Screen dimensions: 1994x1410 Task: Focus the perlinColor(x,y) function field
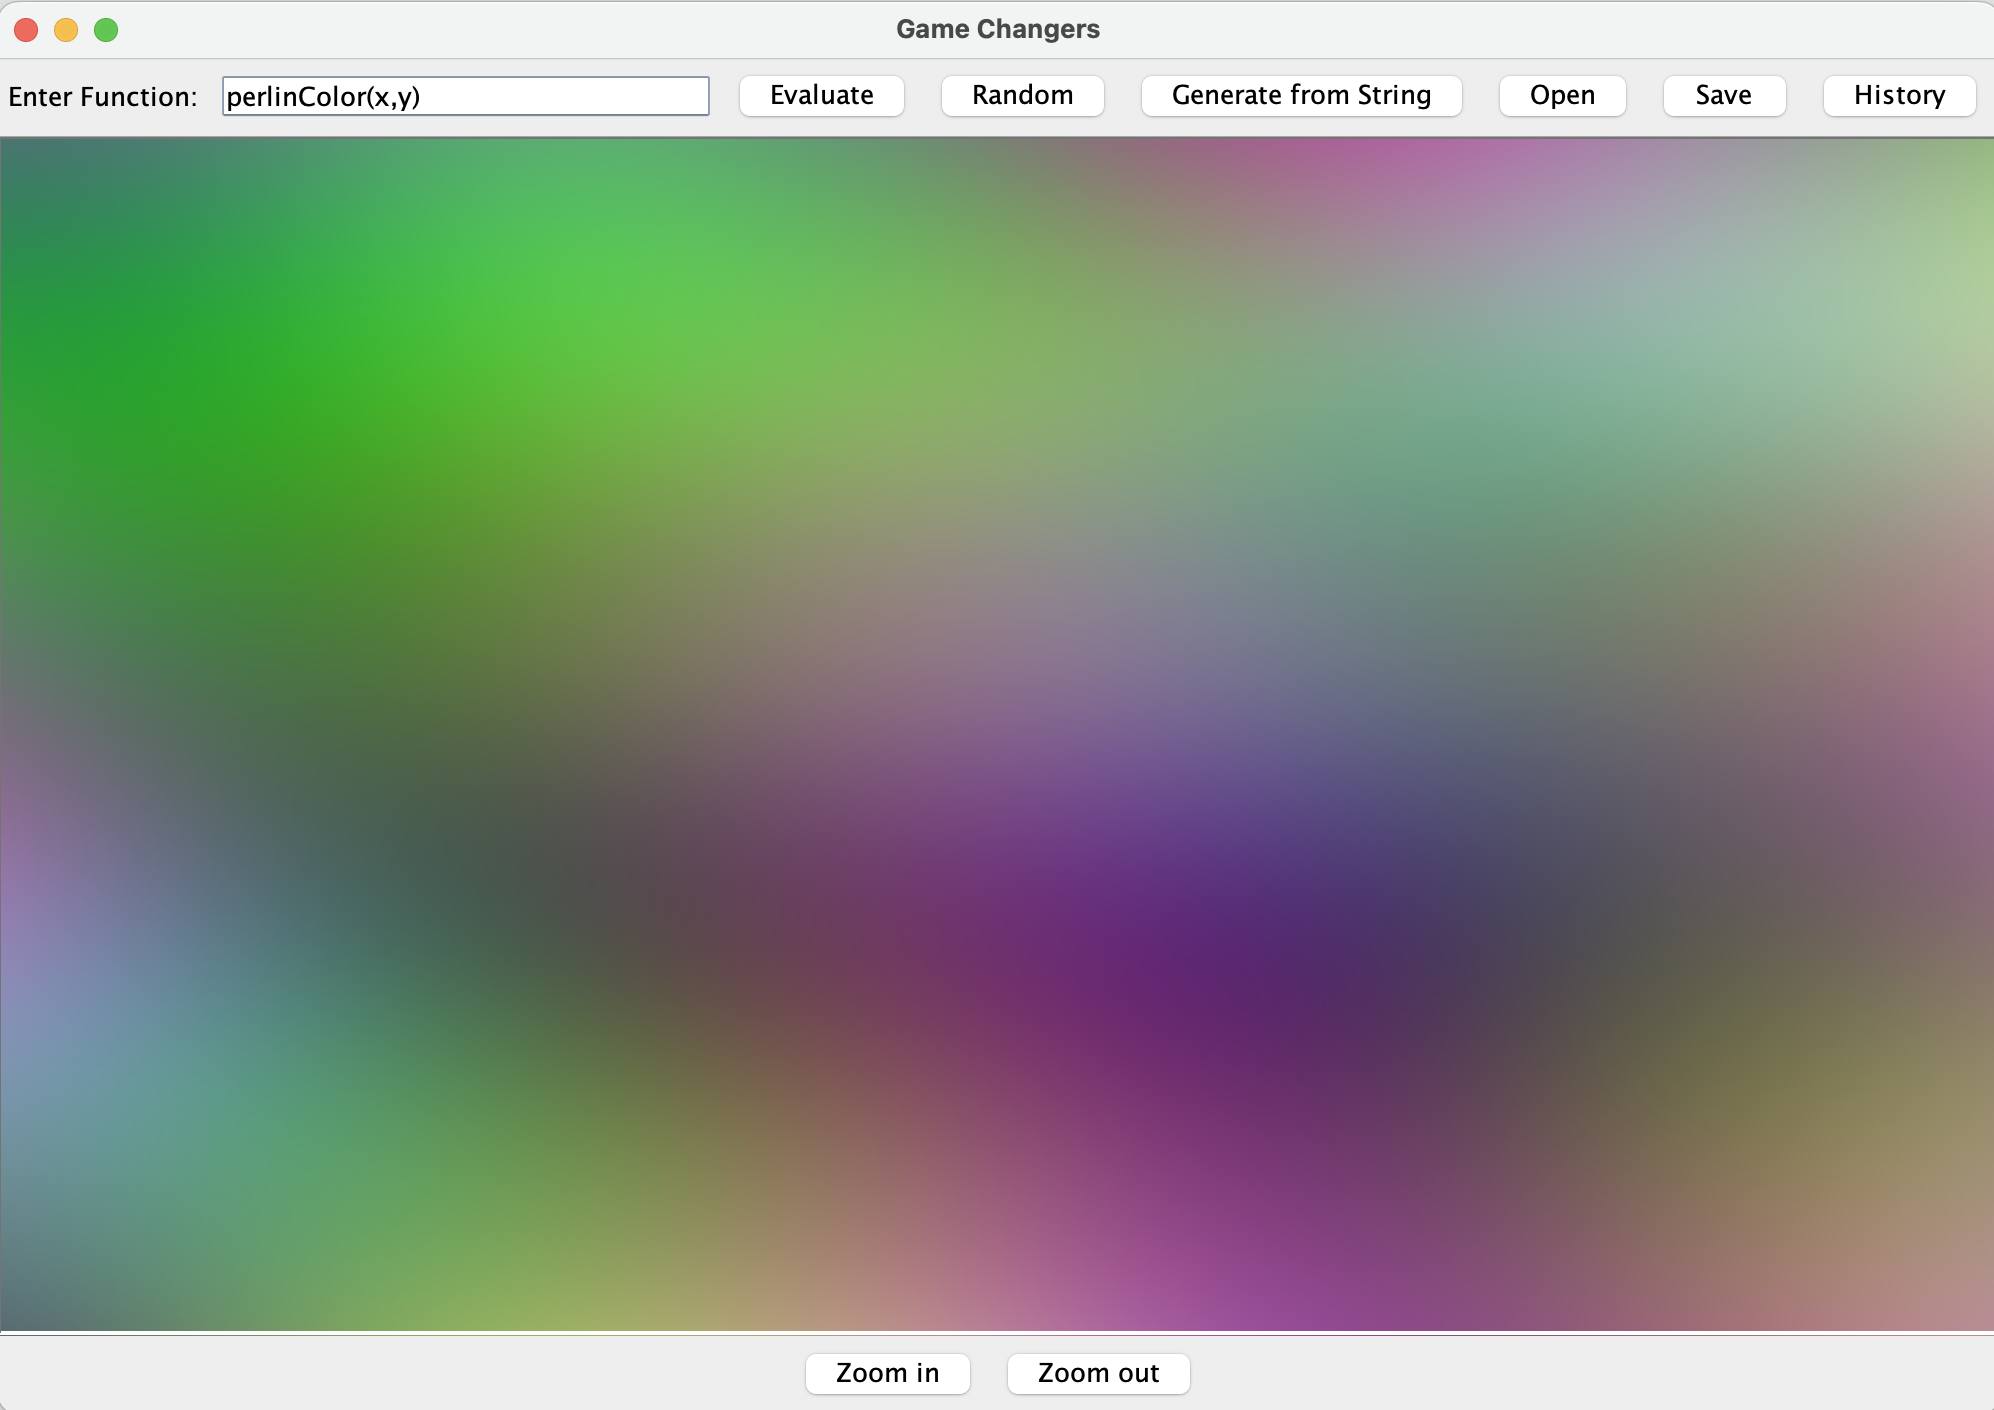pos(465,96)
